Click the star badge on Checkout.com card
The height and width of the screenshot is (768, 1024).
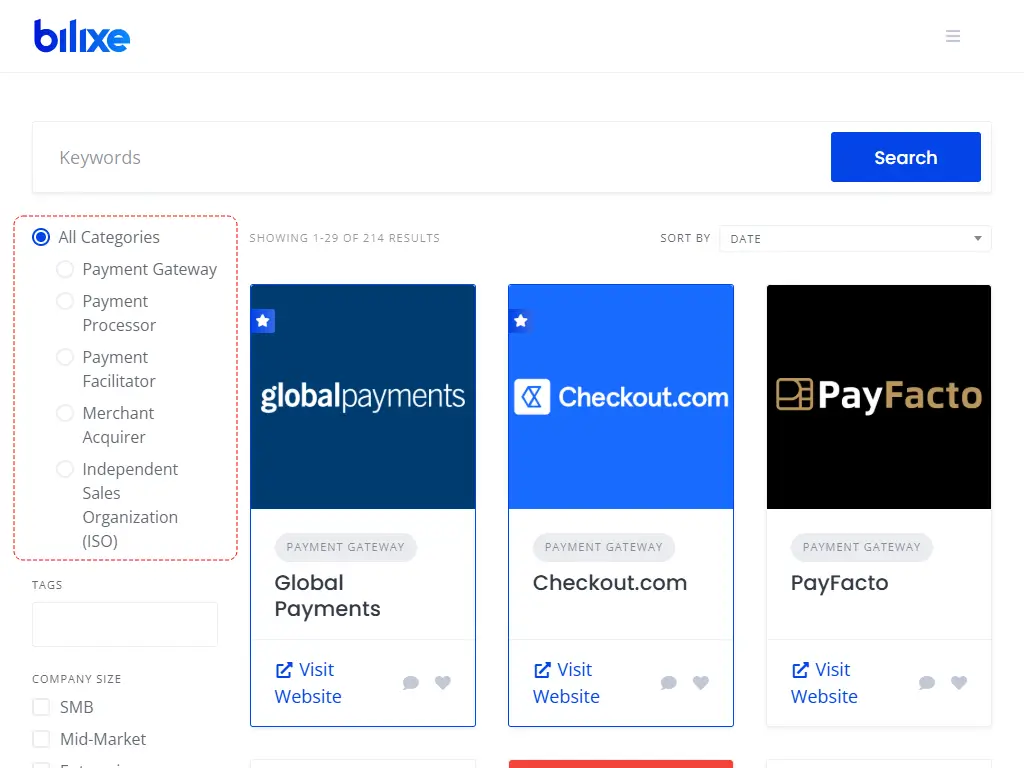coord(520,321)
